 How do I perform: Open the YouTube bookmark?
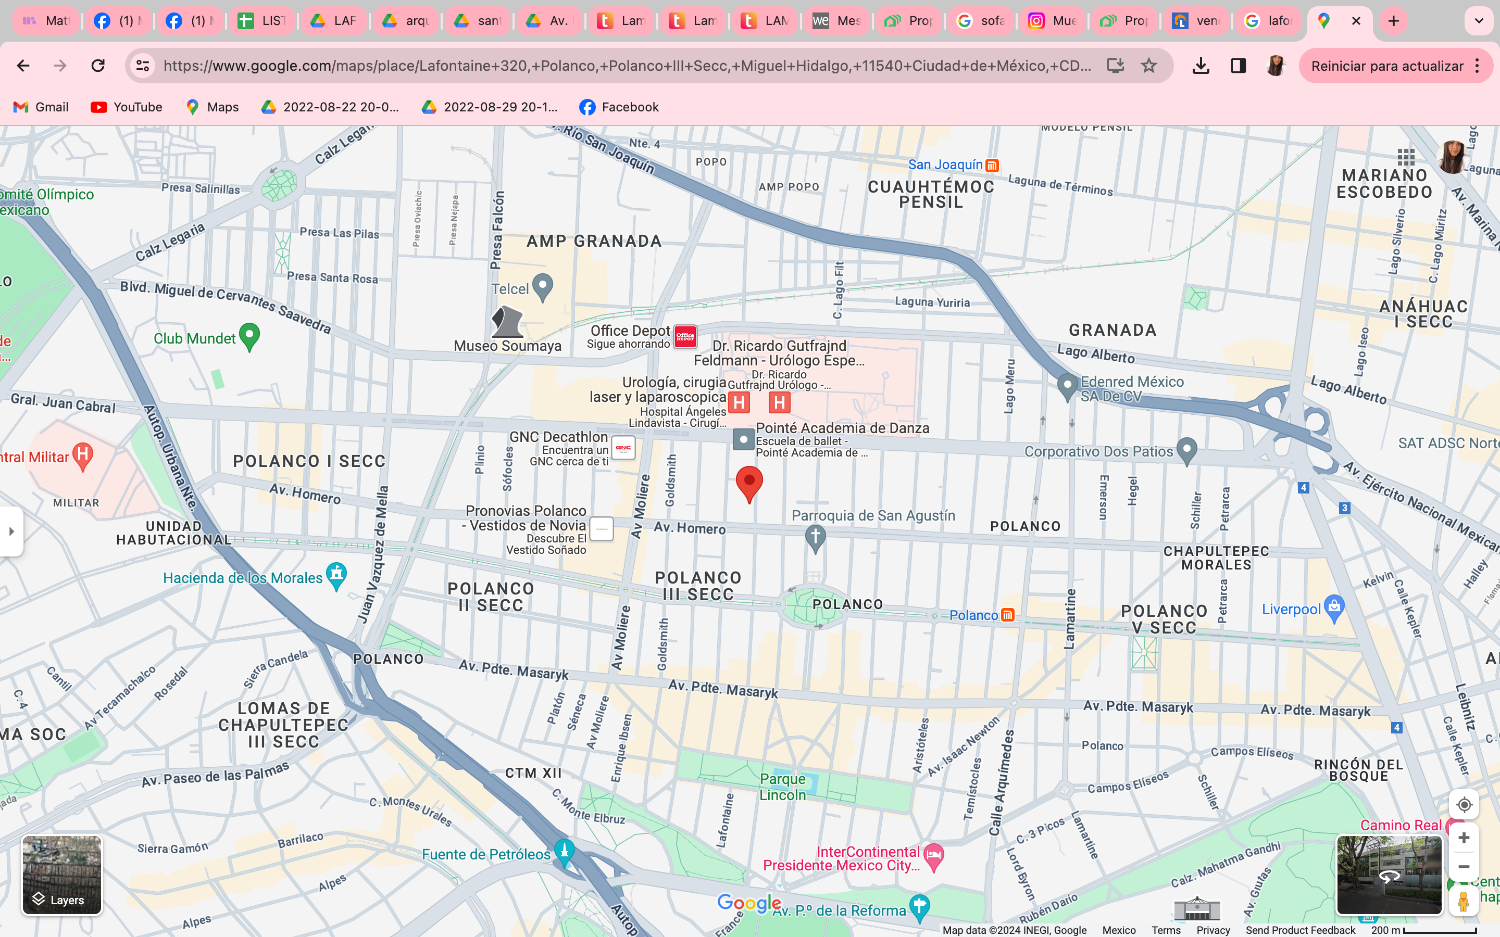point(126,107)
